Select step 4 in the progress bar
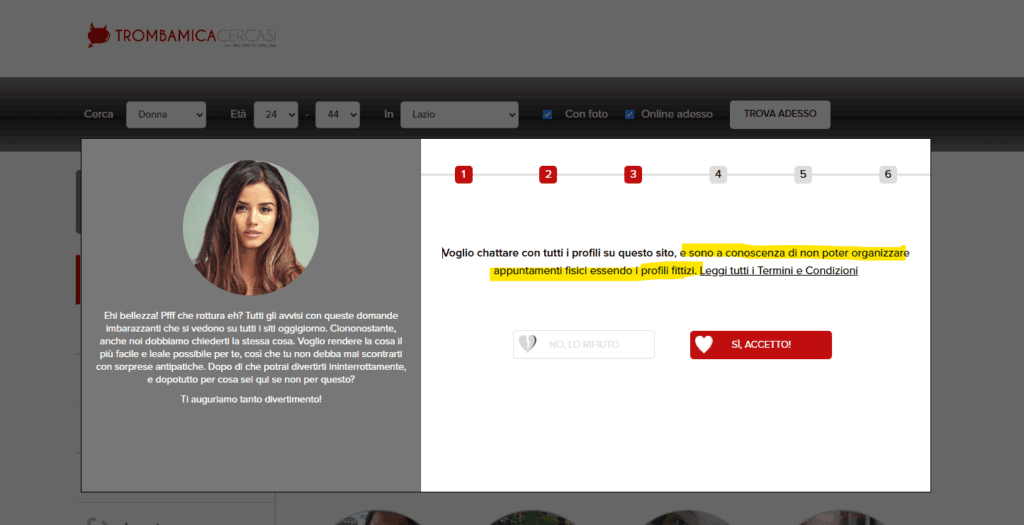The image size is (1024, 525). pos(718,174)
